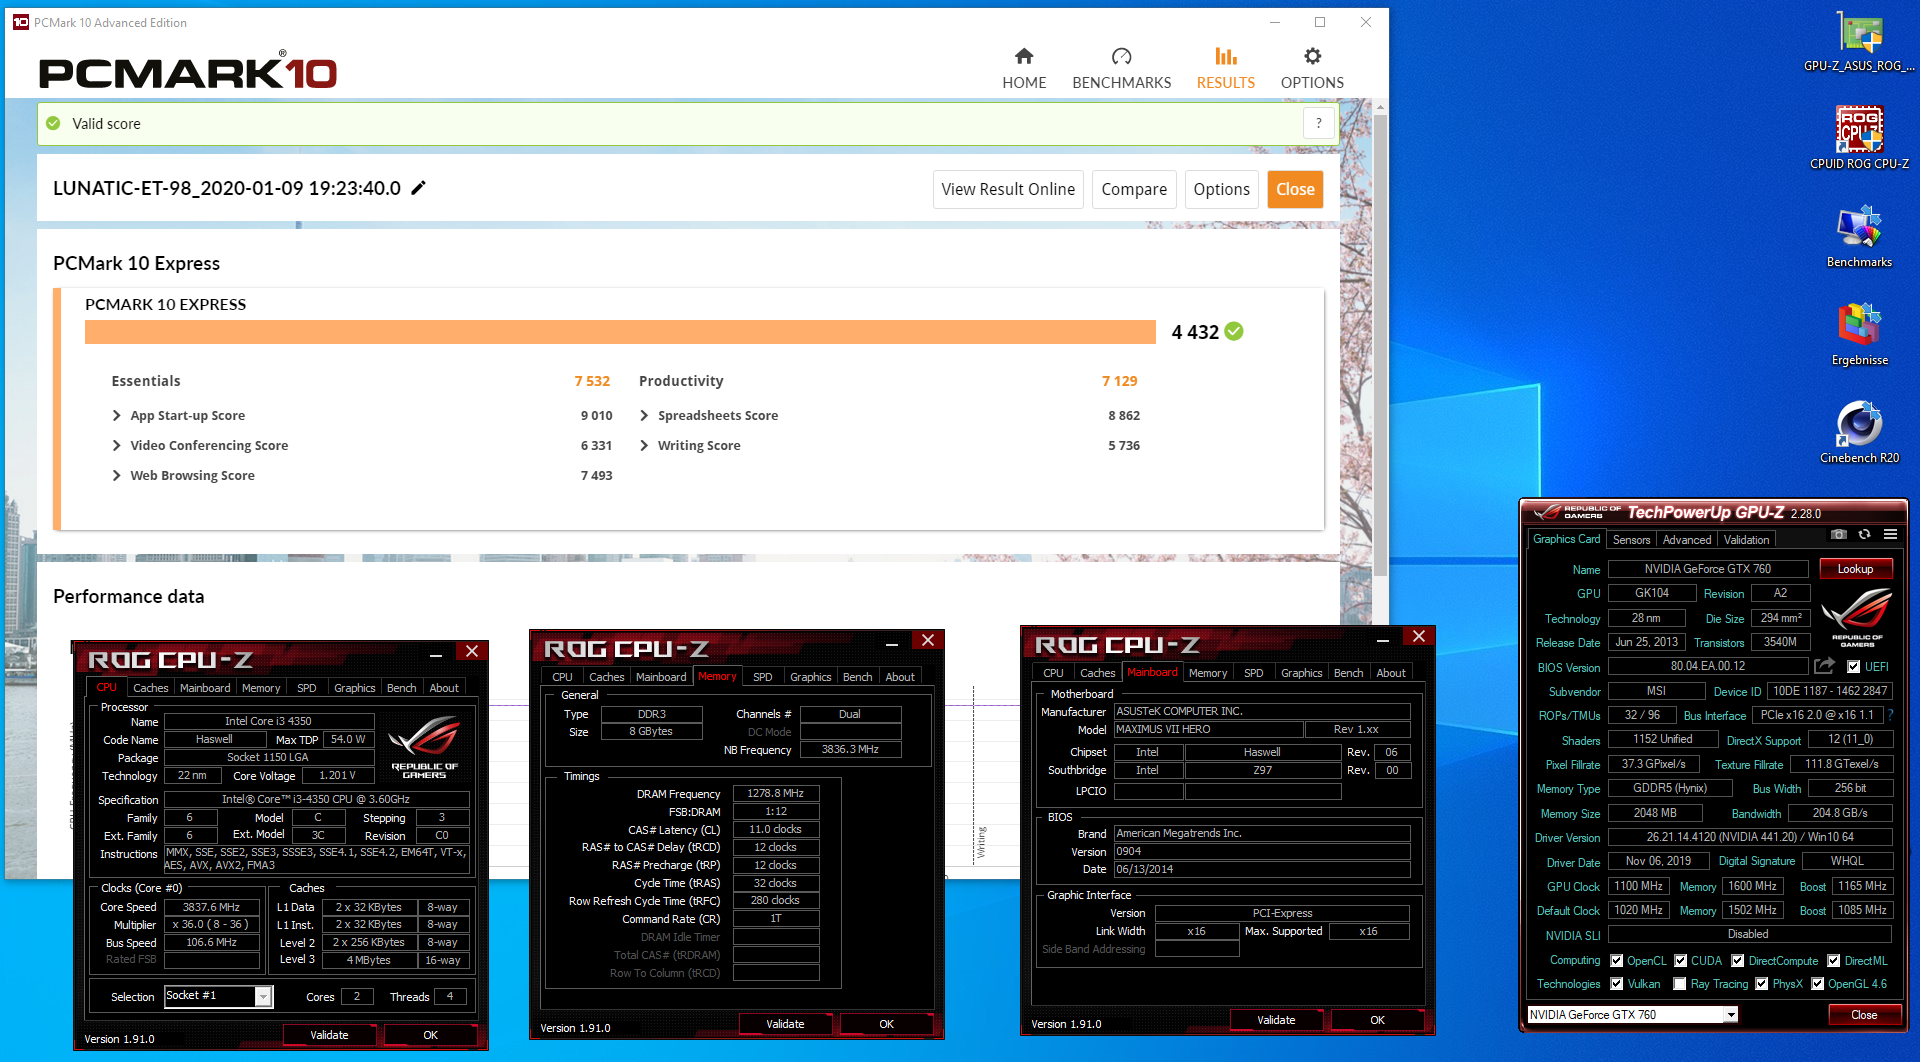Click Compare button in PCMark
Viewport: 1920px width, 1062px height.
tap(1134, 189)
